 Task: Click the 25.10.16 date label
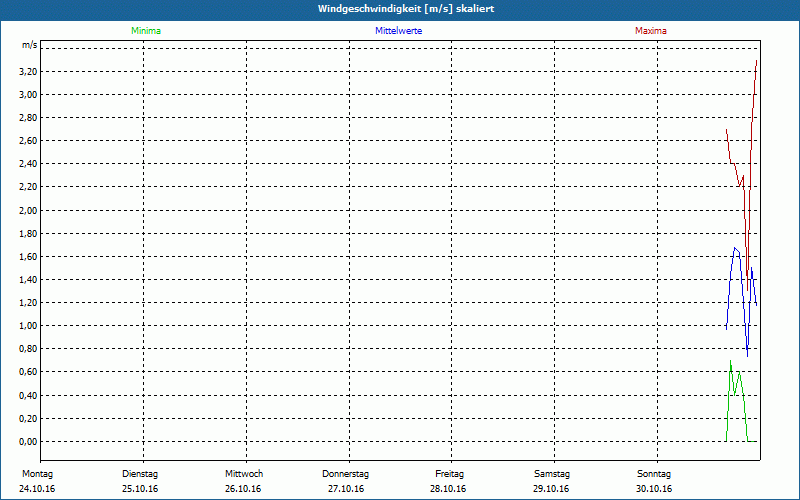(x=140, y=489)
